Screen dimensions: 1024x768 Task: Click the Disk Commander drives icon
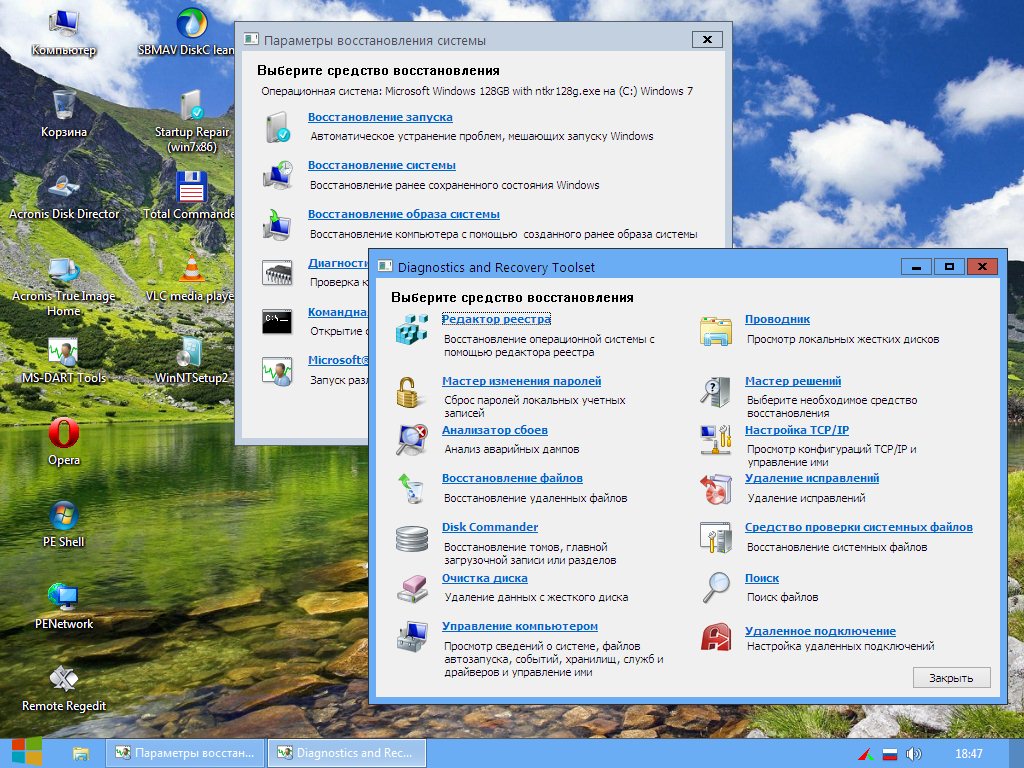[x=411, y=538]
